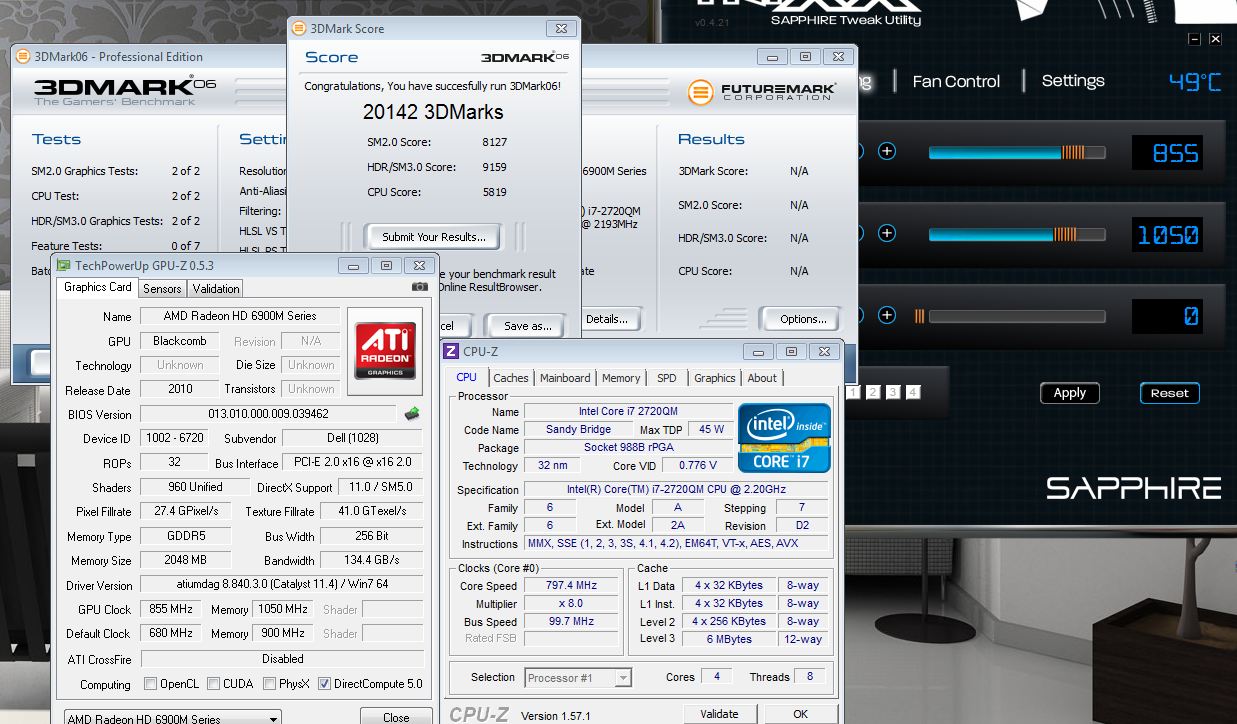
Task: Click the Core Speed 797.4 MHz value
Action: (571, 586)
